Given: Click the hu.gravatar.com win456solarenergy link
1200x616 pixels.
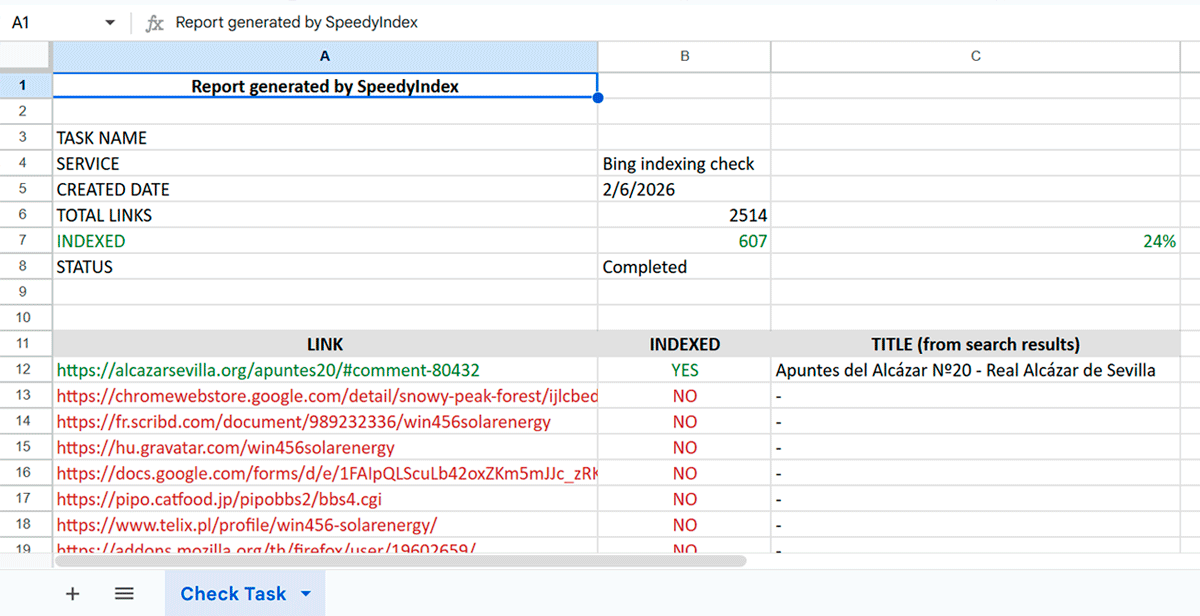Looking at the screenshot, I should (225, 448).
